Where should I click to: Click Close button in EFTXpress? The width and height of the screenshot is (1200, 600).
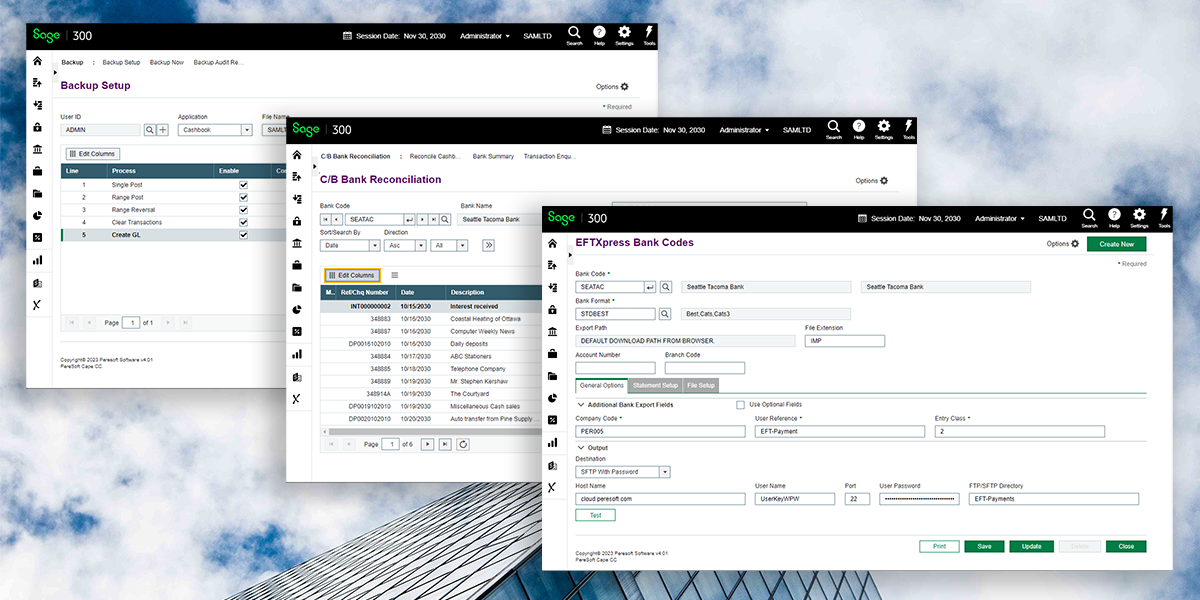[x=1126, y=547]
